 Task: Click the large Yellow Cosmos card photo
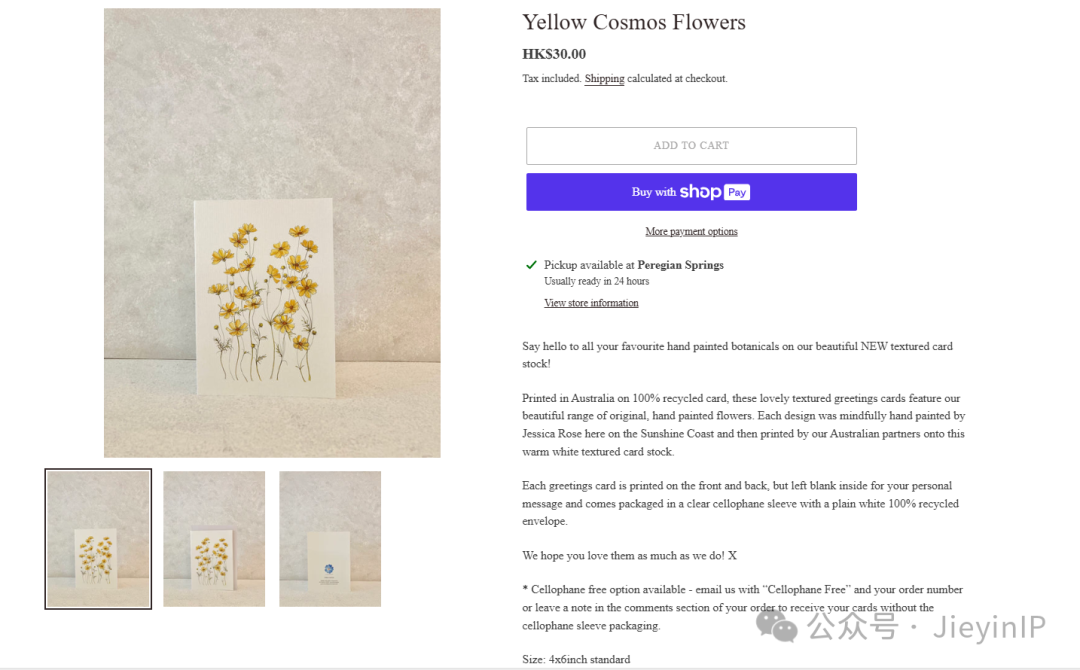272,233
